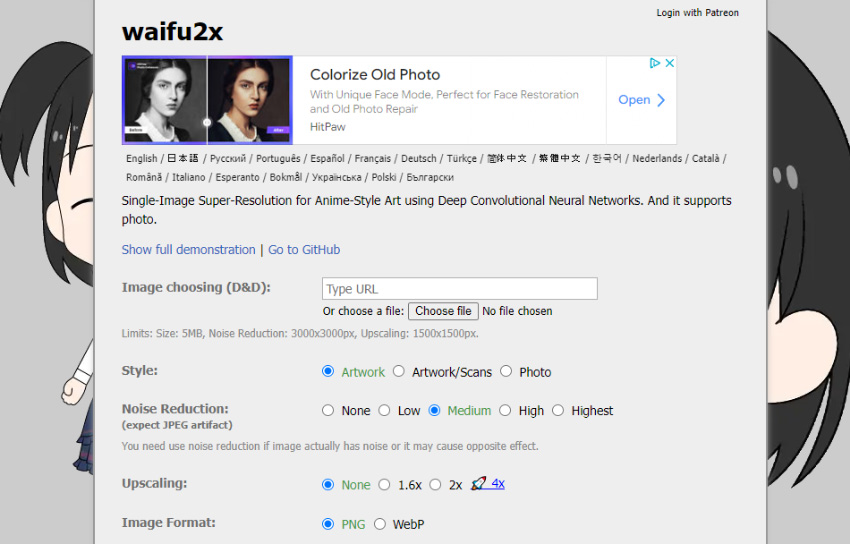Close the ad with the X icon
850x544 pixels.
click(x=669, y=63)
